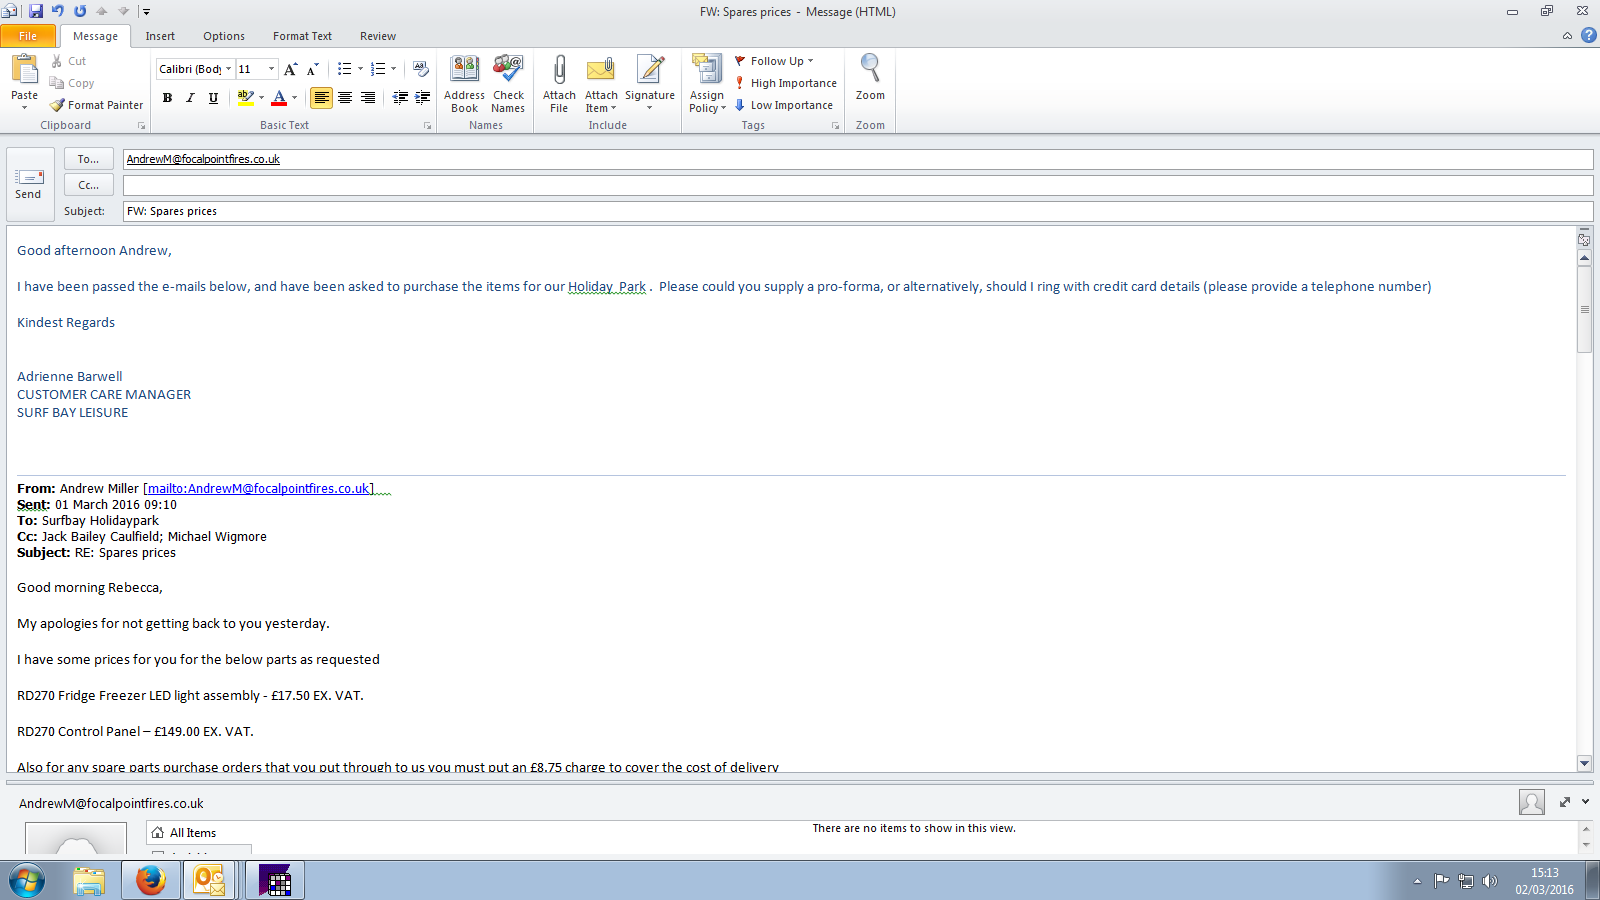Click the Save icon in quick access toolbar
This screenshot has height=900, width=1600.
[36, 11]
